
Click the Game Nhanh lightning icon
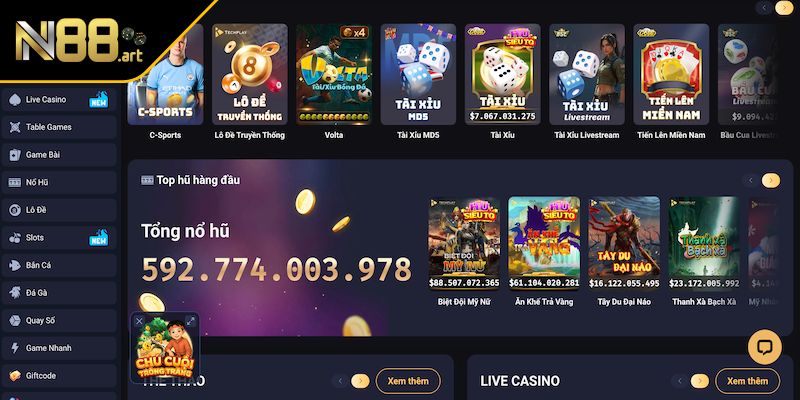(x=15, y=348)
